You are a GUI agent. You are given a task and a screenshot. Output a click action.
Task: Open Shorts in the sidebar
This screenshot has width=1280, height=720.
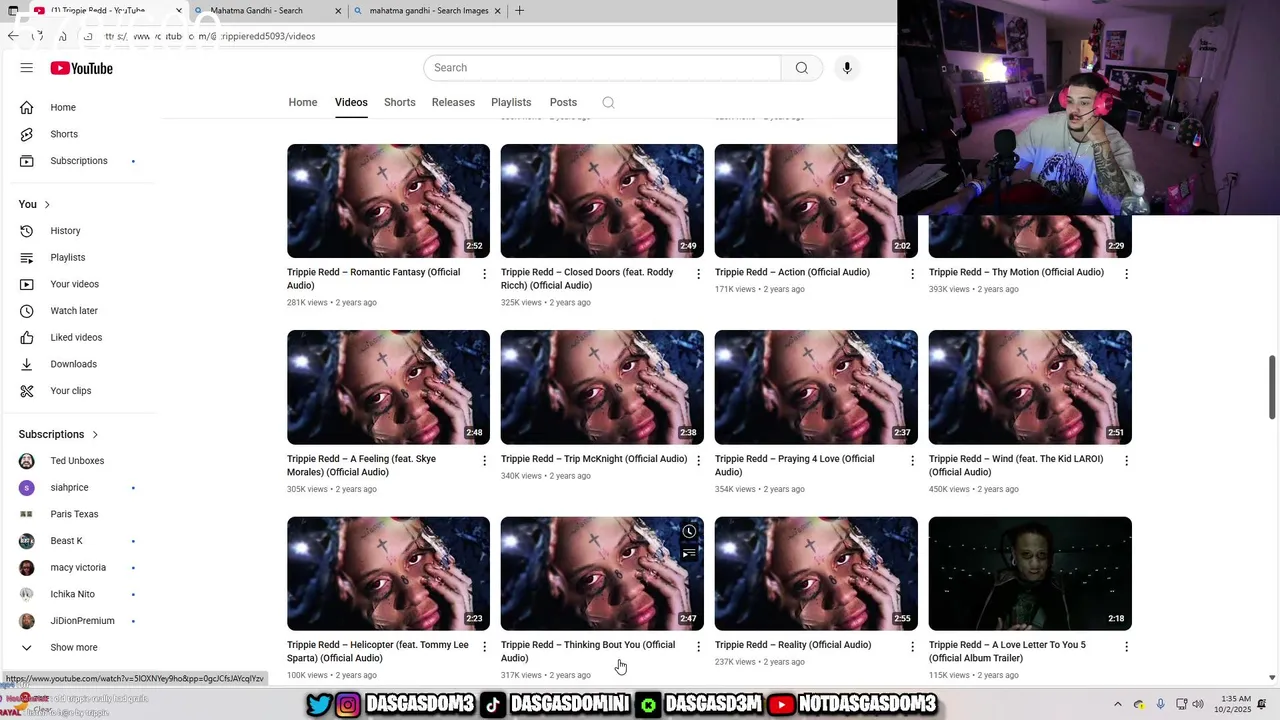coord(80,134)
